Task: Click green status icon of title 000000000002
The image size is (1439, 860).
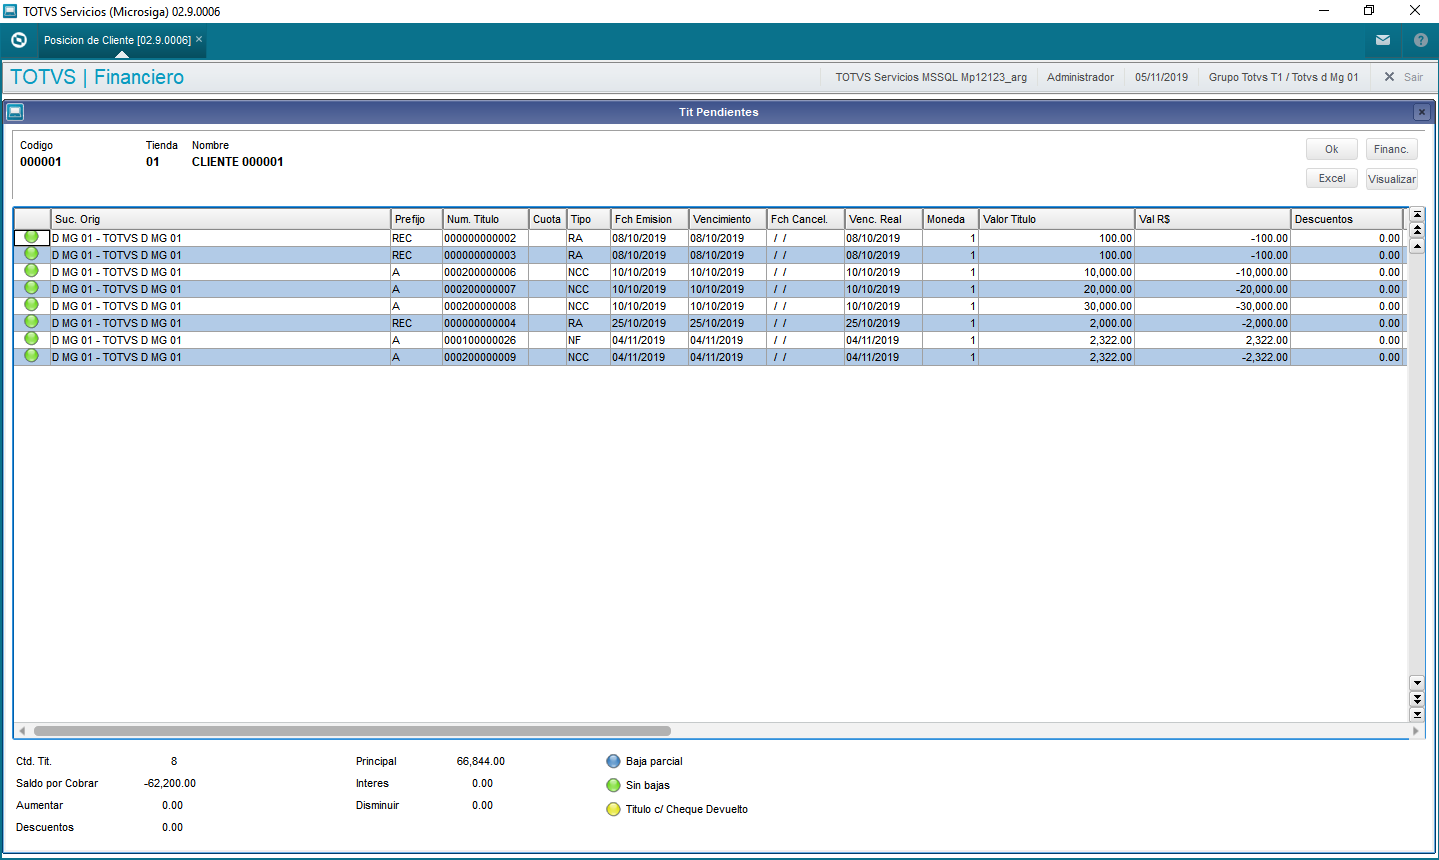Action: point(31,237)
